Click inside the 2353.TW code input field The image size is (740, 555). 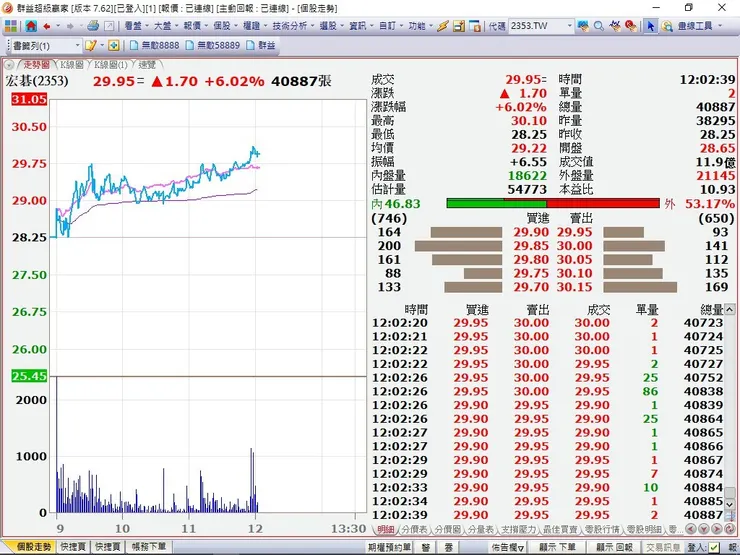[x=536, y=26]
